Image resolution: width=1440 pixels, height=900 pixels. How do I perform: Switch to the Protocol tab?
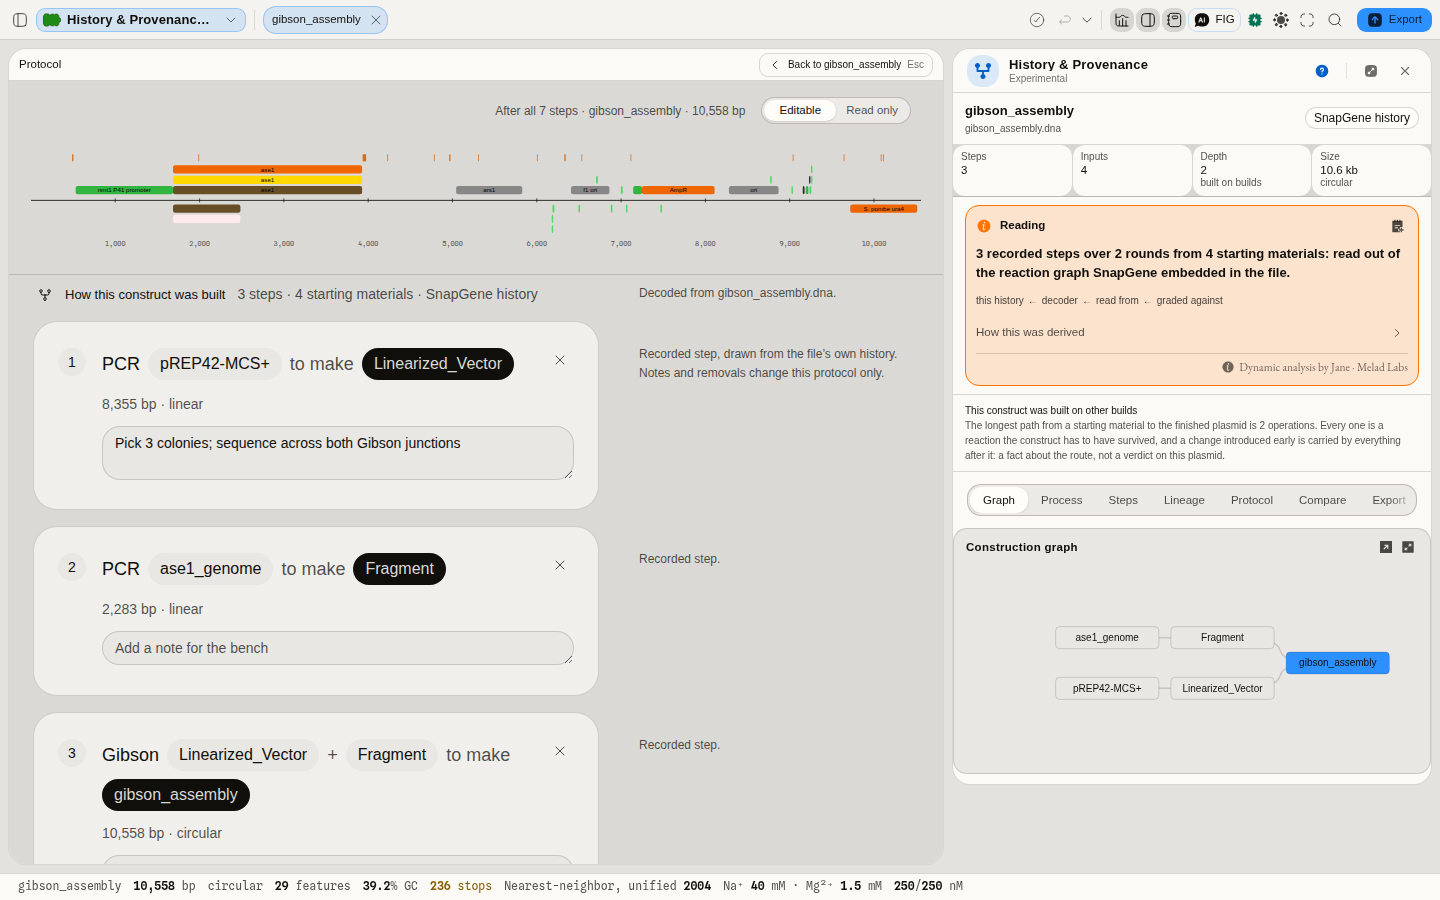tap(1252, 500)
